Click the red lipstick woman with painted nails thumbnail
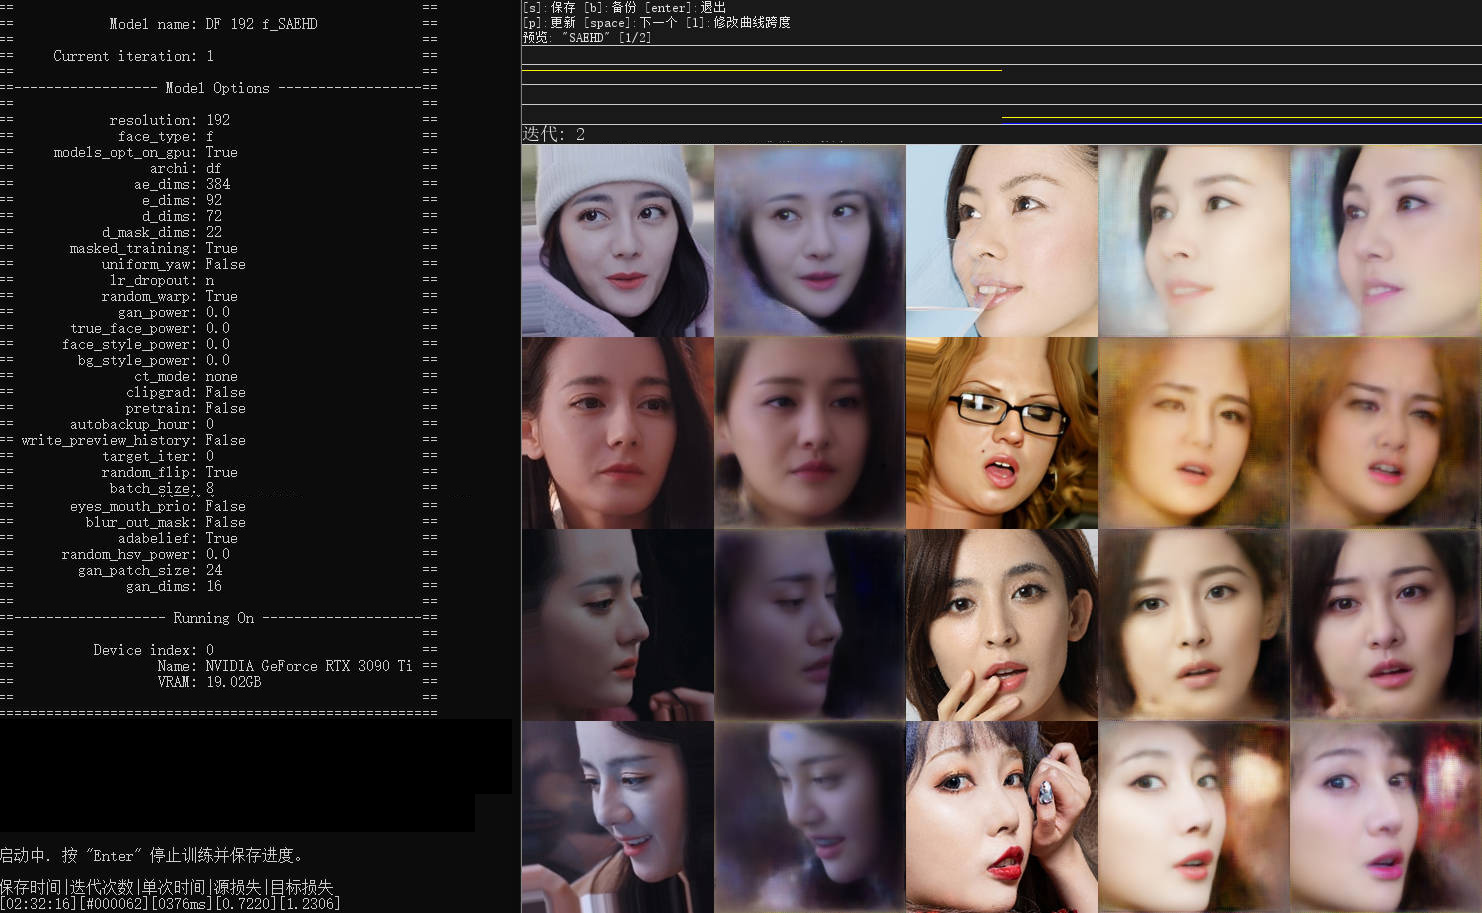The height and width of the screenshot is (913, 1482). pos(1001,816)
